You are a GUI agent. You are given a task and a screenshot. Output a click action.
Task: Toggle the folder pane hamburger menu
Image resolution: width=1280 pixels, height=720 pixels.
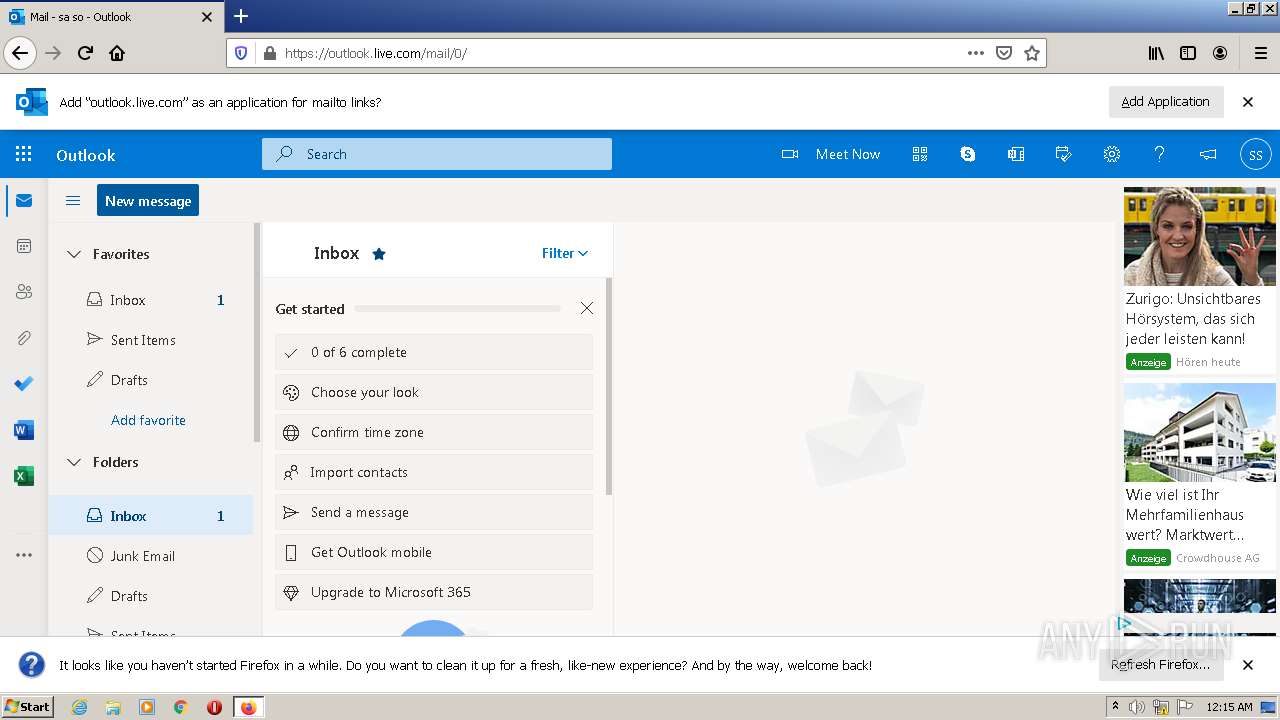[73, 201]
